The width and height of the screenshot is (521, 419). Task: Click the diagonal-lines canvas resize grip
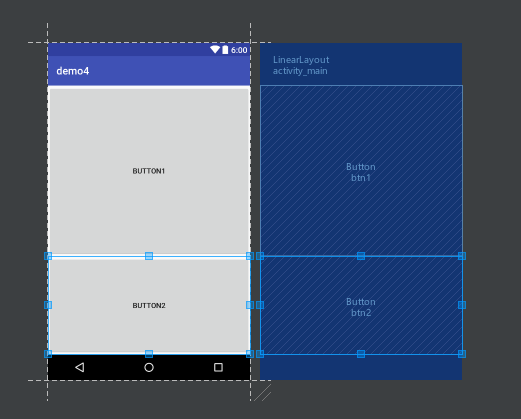click(x=263, y=393)
